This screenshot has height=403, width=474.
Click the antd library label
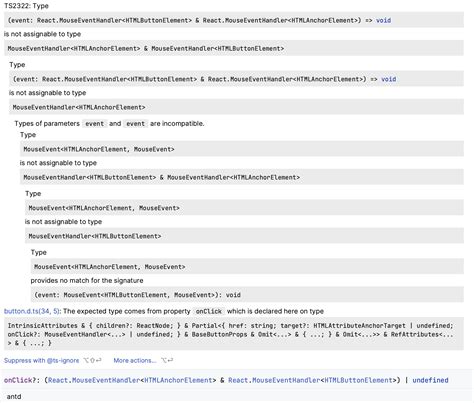click(x=14, y=397)
